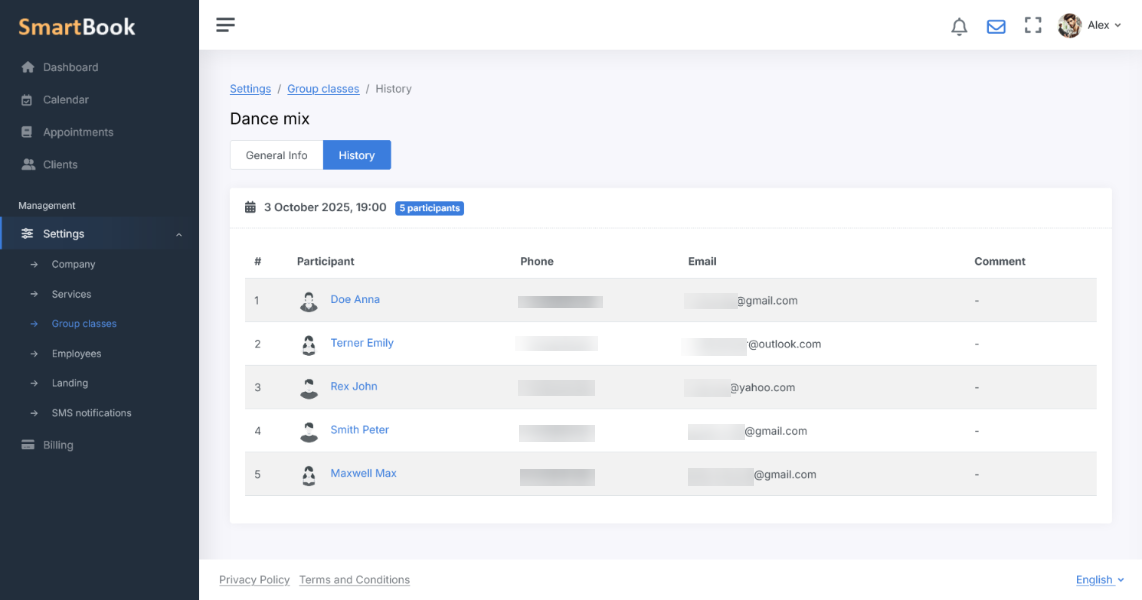This screenshot has width=1142, height=600.
Task: Open the Alex user dropdown
Action: pos(1090,26)
